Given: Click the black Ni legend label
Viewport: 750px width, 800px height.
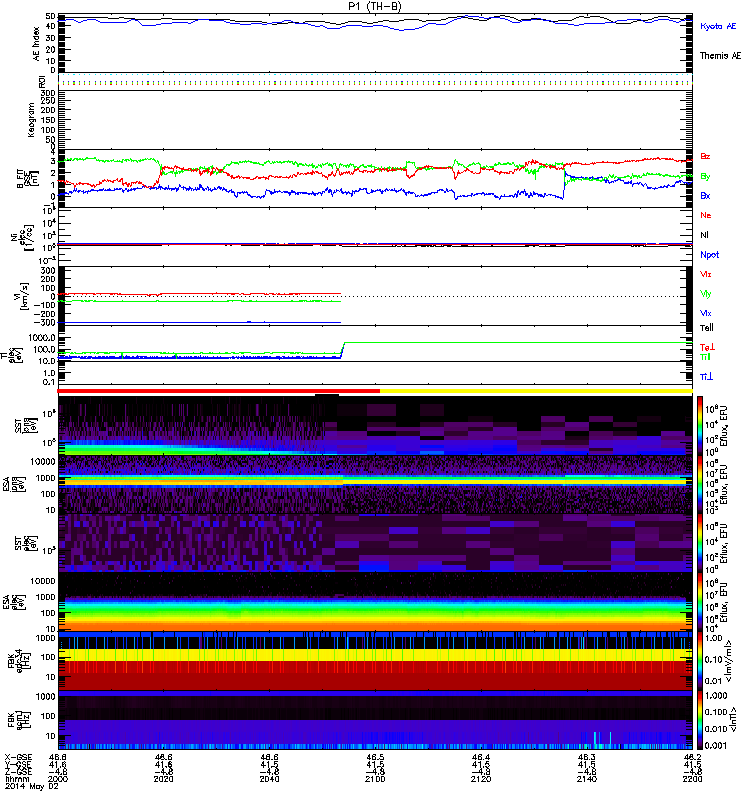Looking at the screenshot, I should pyautogui.click(x=704, y=235).
